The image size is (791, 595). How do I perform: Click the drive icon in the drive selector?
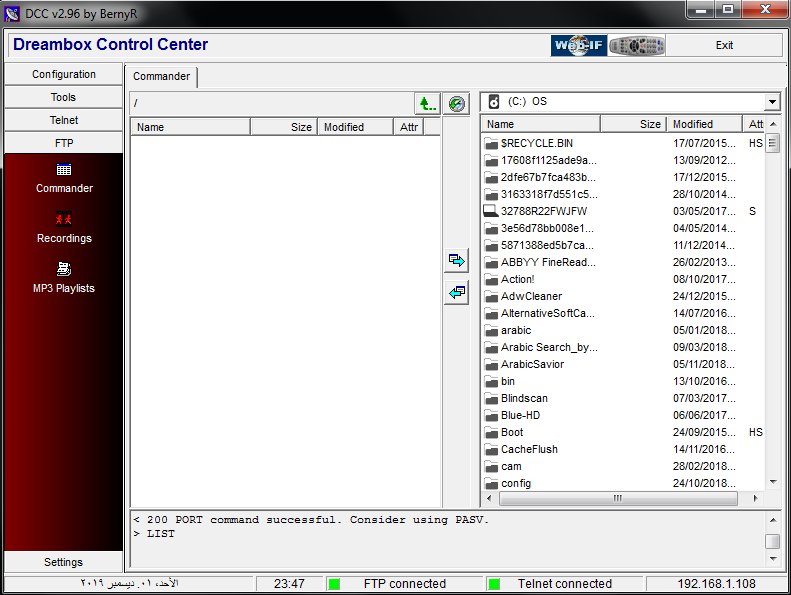(494, 101)
